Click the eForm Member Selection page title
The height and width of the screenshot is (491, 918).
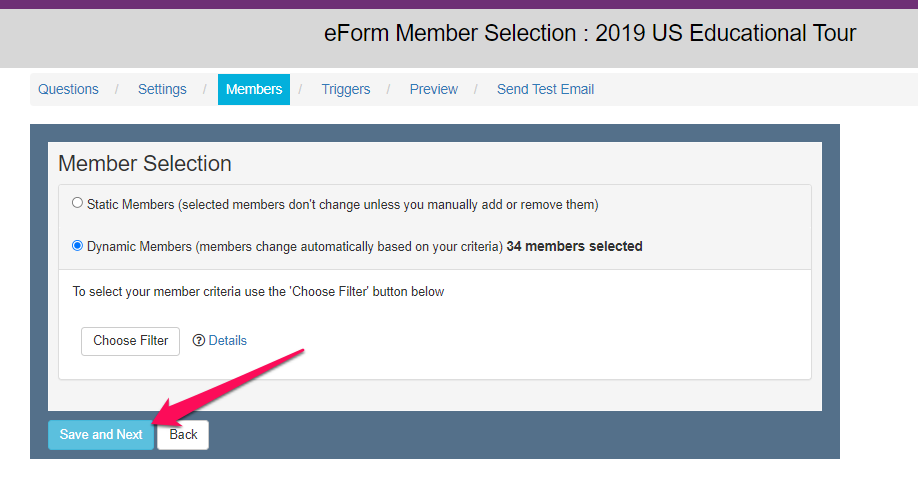(x=589, y=33)
